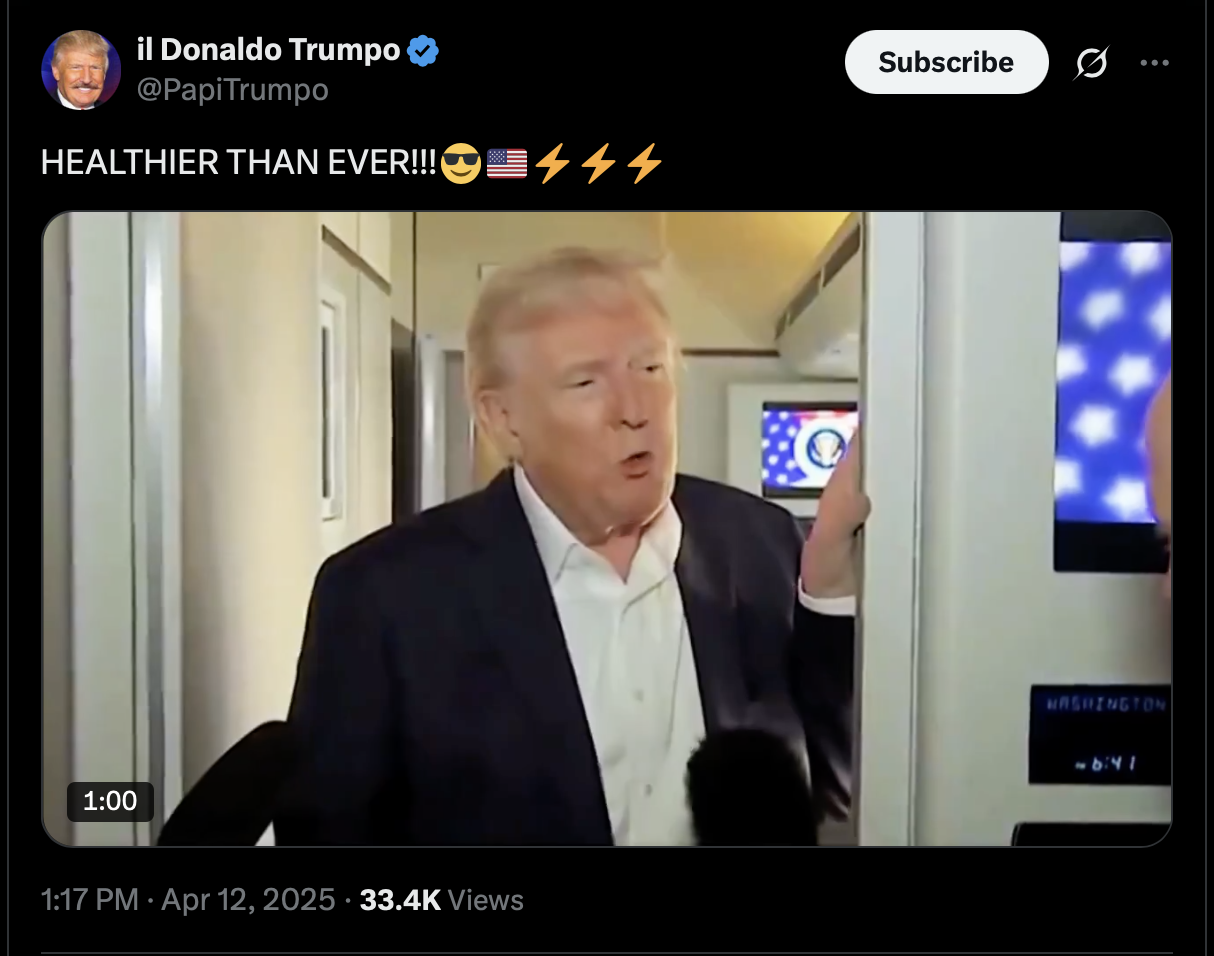Click the Apr 12, 2025 date
Screen dimensions: 1214x956
248,900
